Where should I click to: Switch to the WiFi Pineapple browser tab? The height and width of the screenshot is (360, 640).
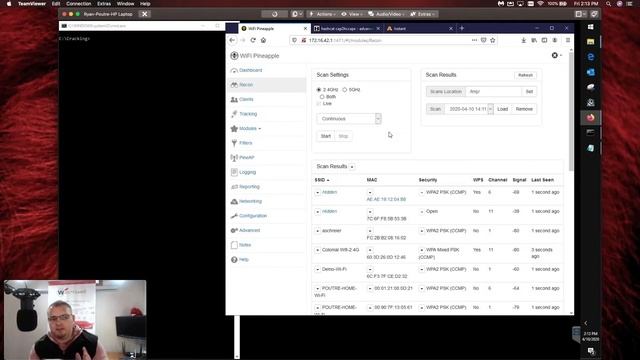point(273,29)
